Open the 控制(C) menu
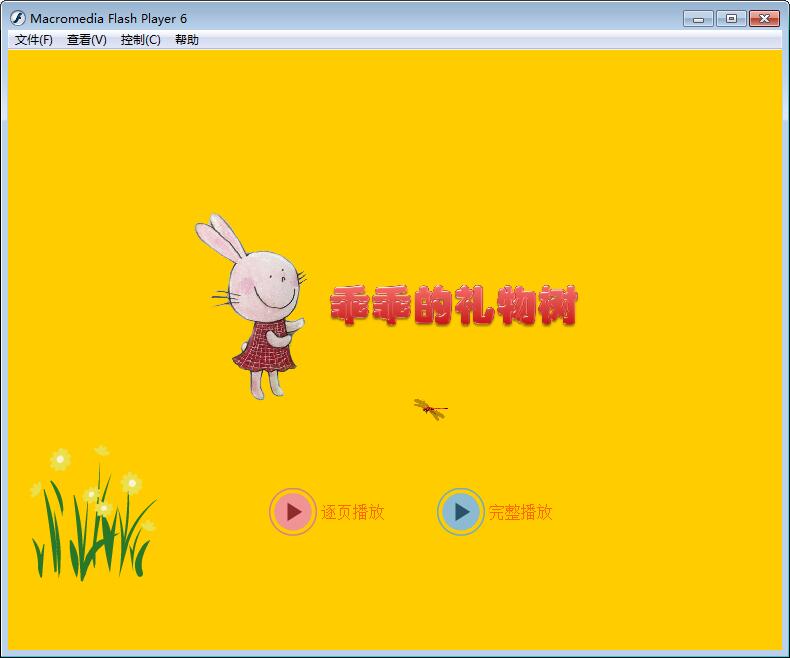This screenshot has height=658, width=790. 140,40
